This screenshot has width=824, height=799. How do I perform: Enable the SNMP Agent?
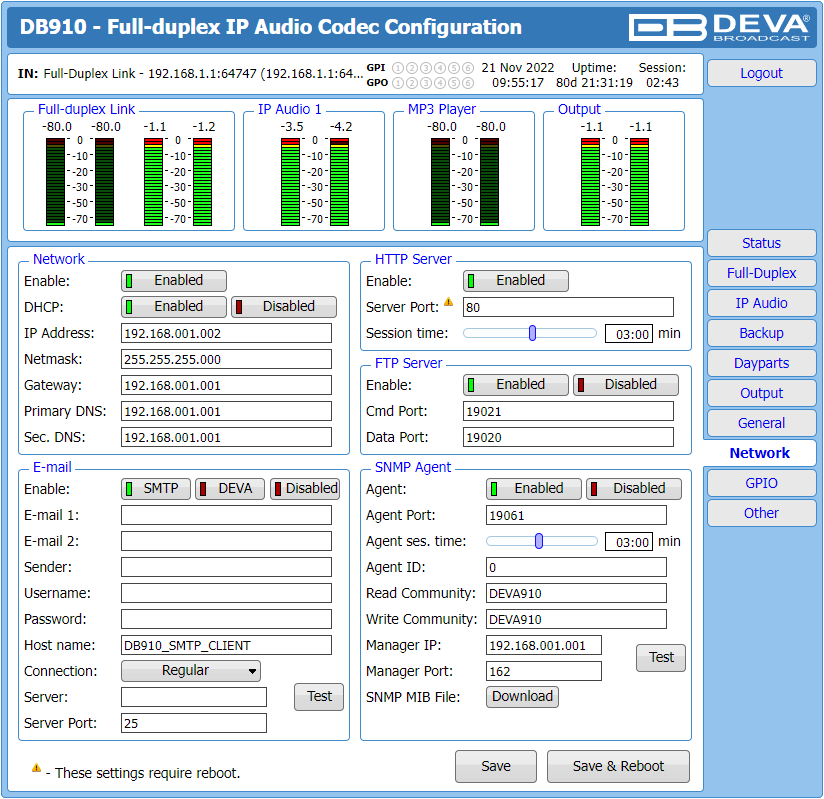coord(533,489)
